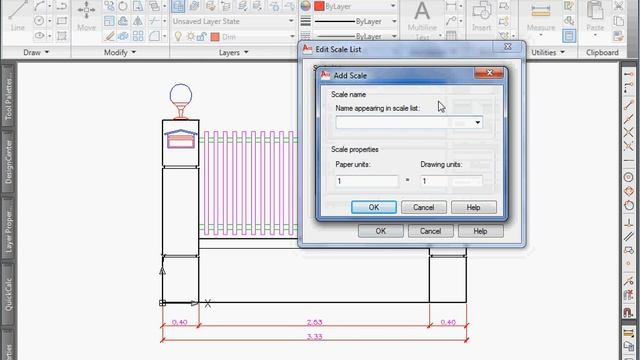Click the Copy Clip icon in Clipboard
This screenshot has height=360, width=640.
tap(619, 21)
